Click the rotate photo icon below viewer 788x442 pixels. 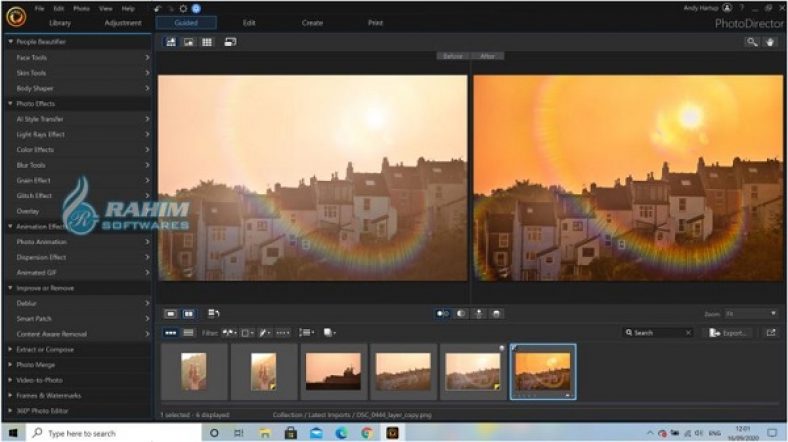pos(214,313)
